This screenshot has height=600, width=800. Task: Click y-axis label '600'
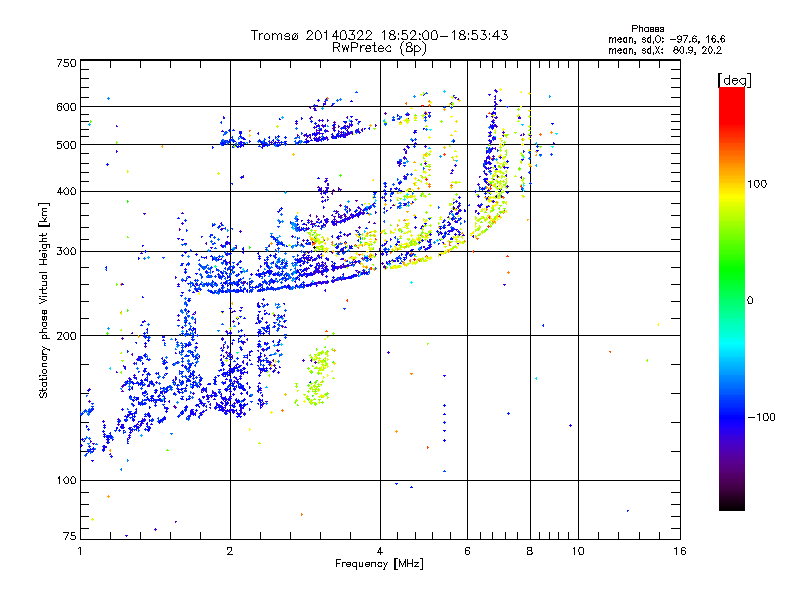click(67, 107)
